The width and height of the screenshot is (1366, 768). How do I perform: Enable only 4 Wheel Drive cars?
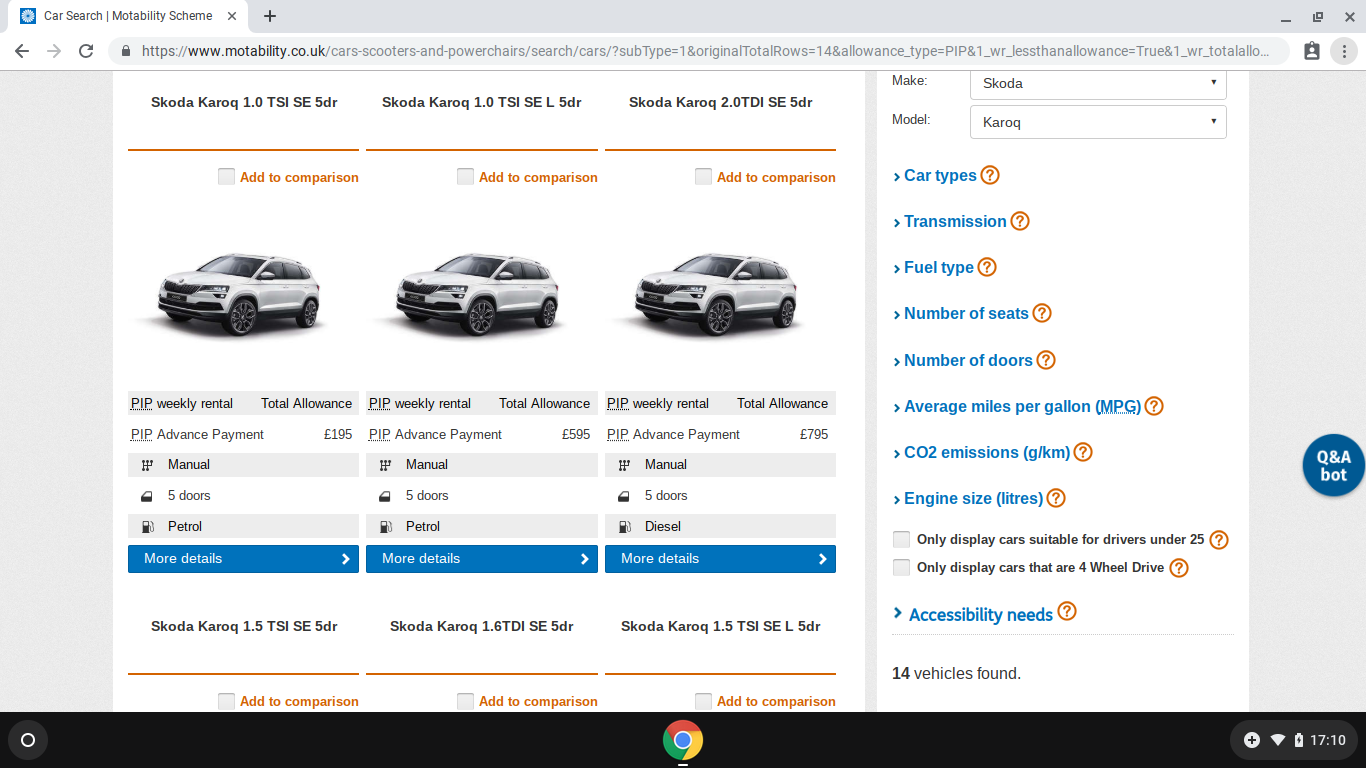901,567
